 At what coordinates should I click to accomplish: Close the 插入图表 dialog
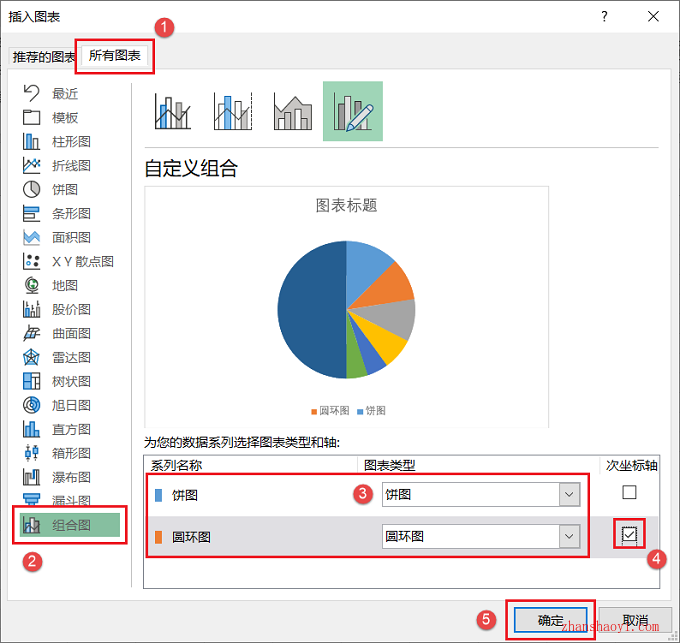(653, 16)
